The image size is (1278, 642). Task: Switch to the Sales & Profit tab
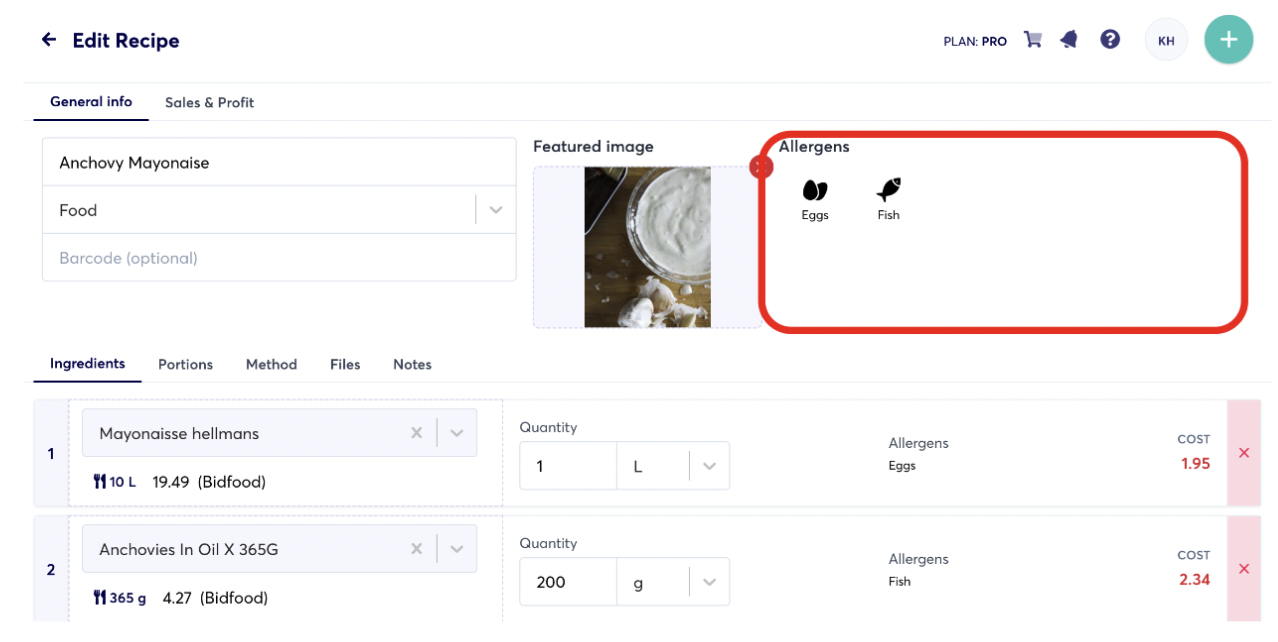[209, 102]
